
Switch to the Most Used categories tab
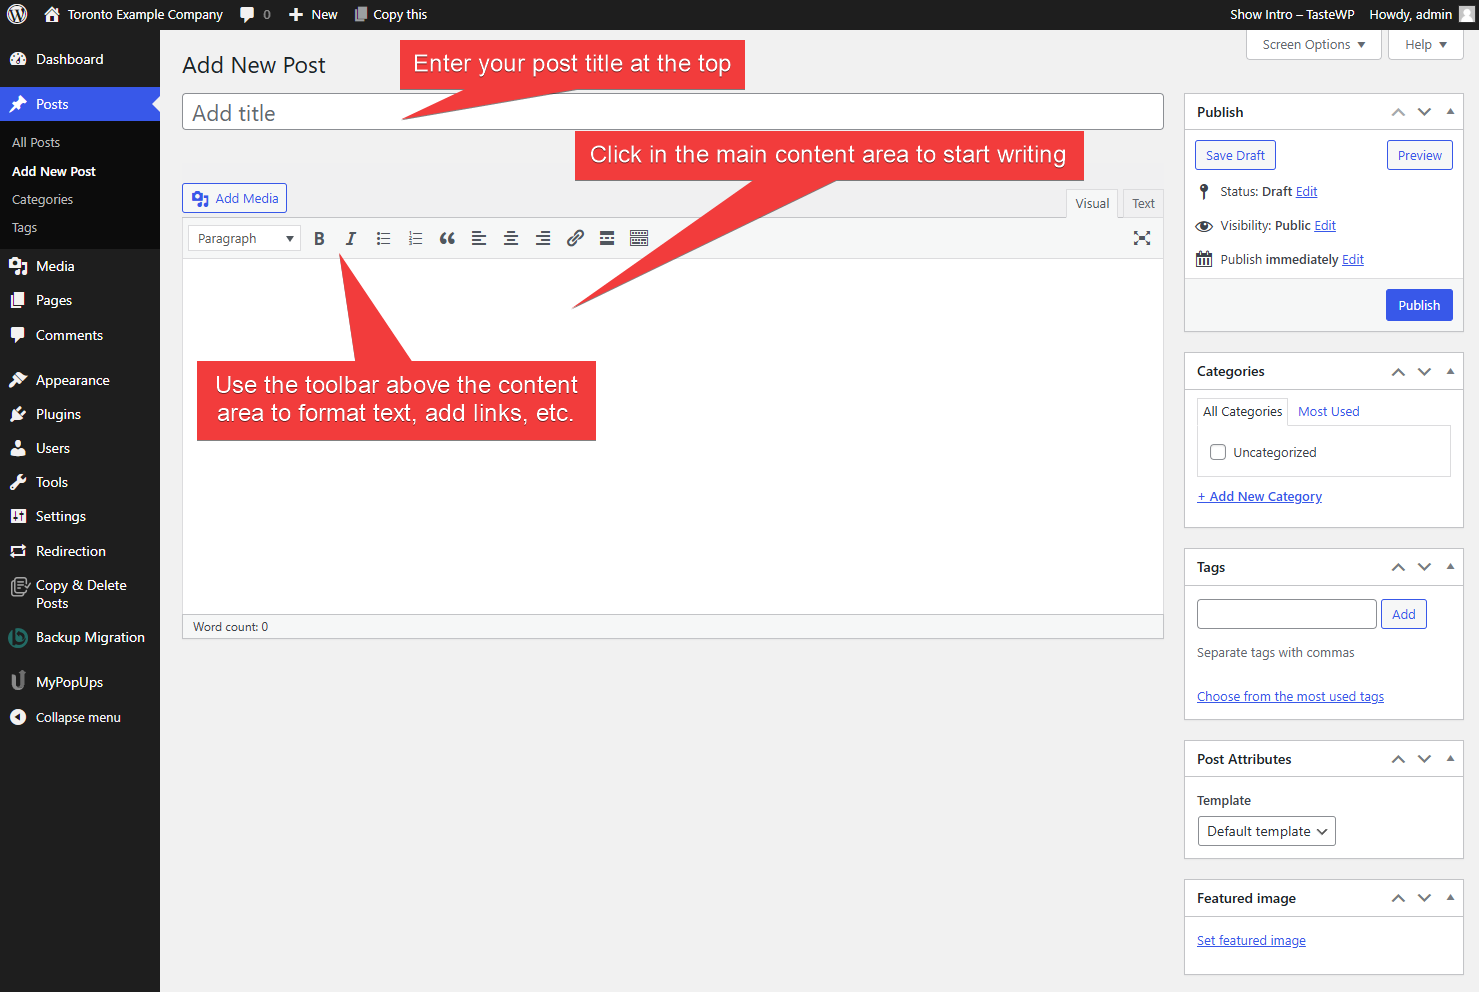point(1328,411)
